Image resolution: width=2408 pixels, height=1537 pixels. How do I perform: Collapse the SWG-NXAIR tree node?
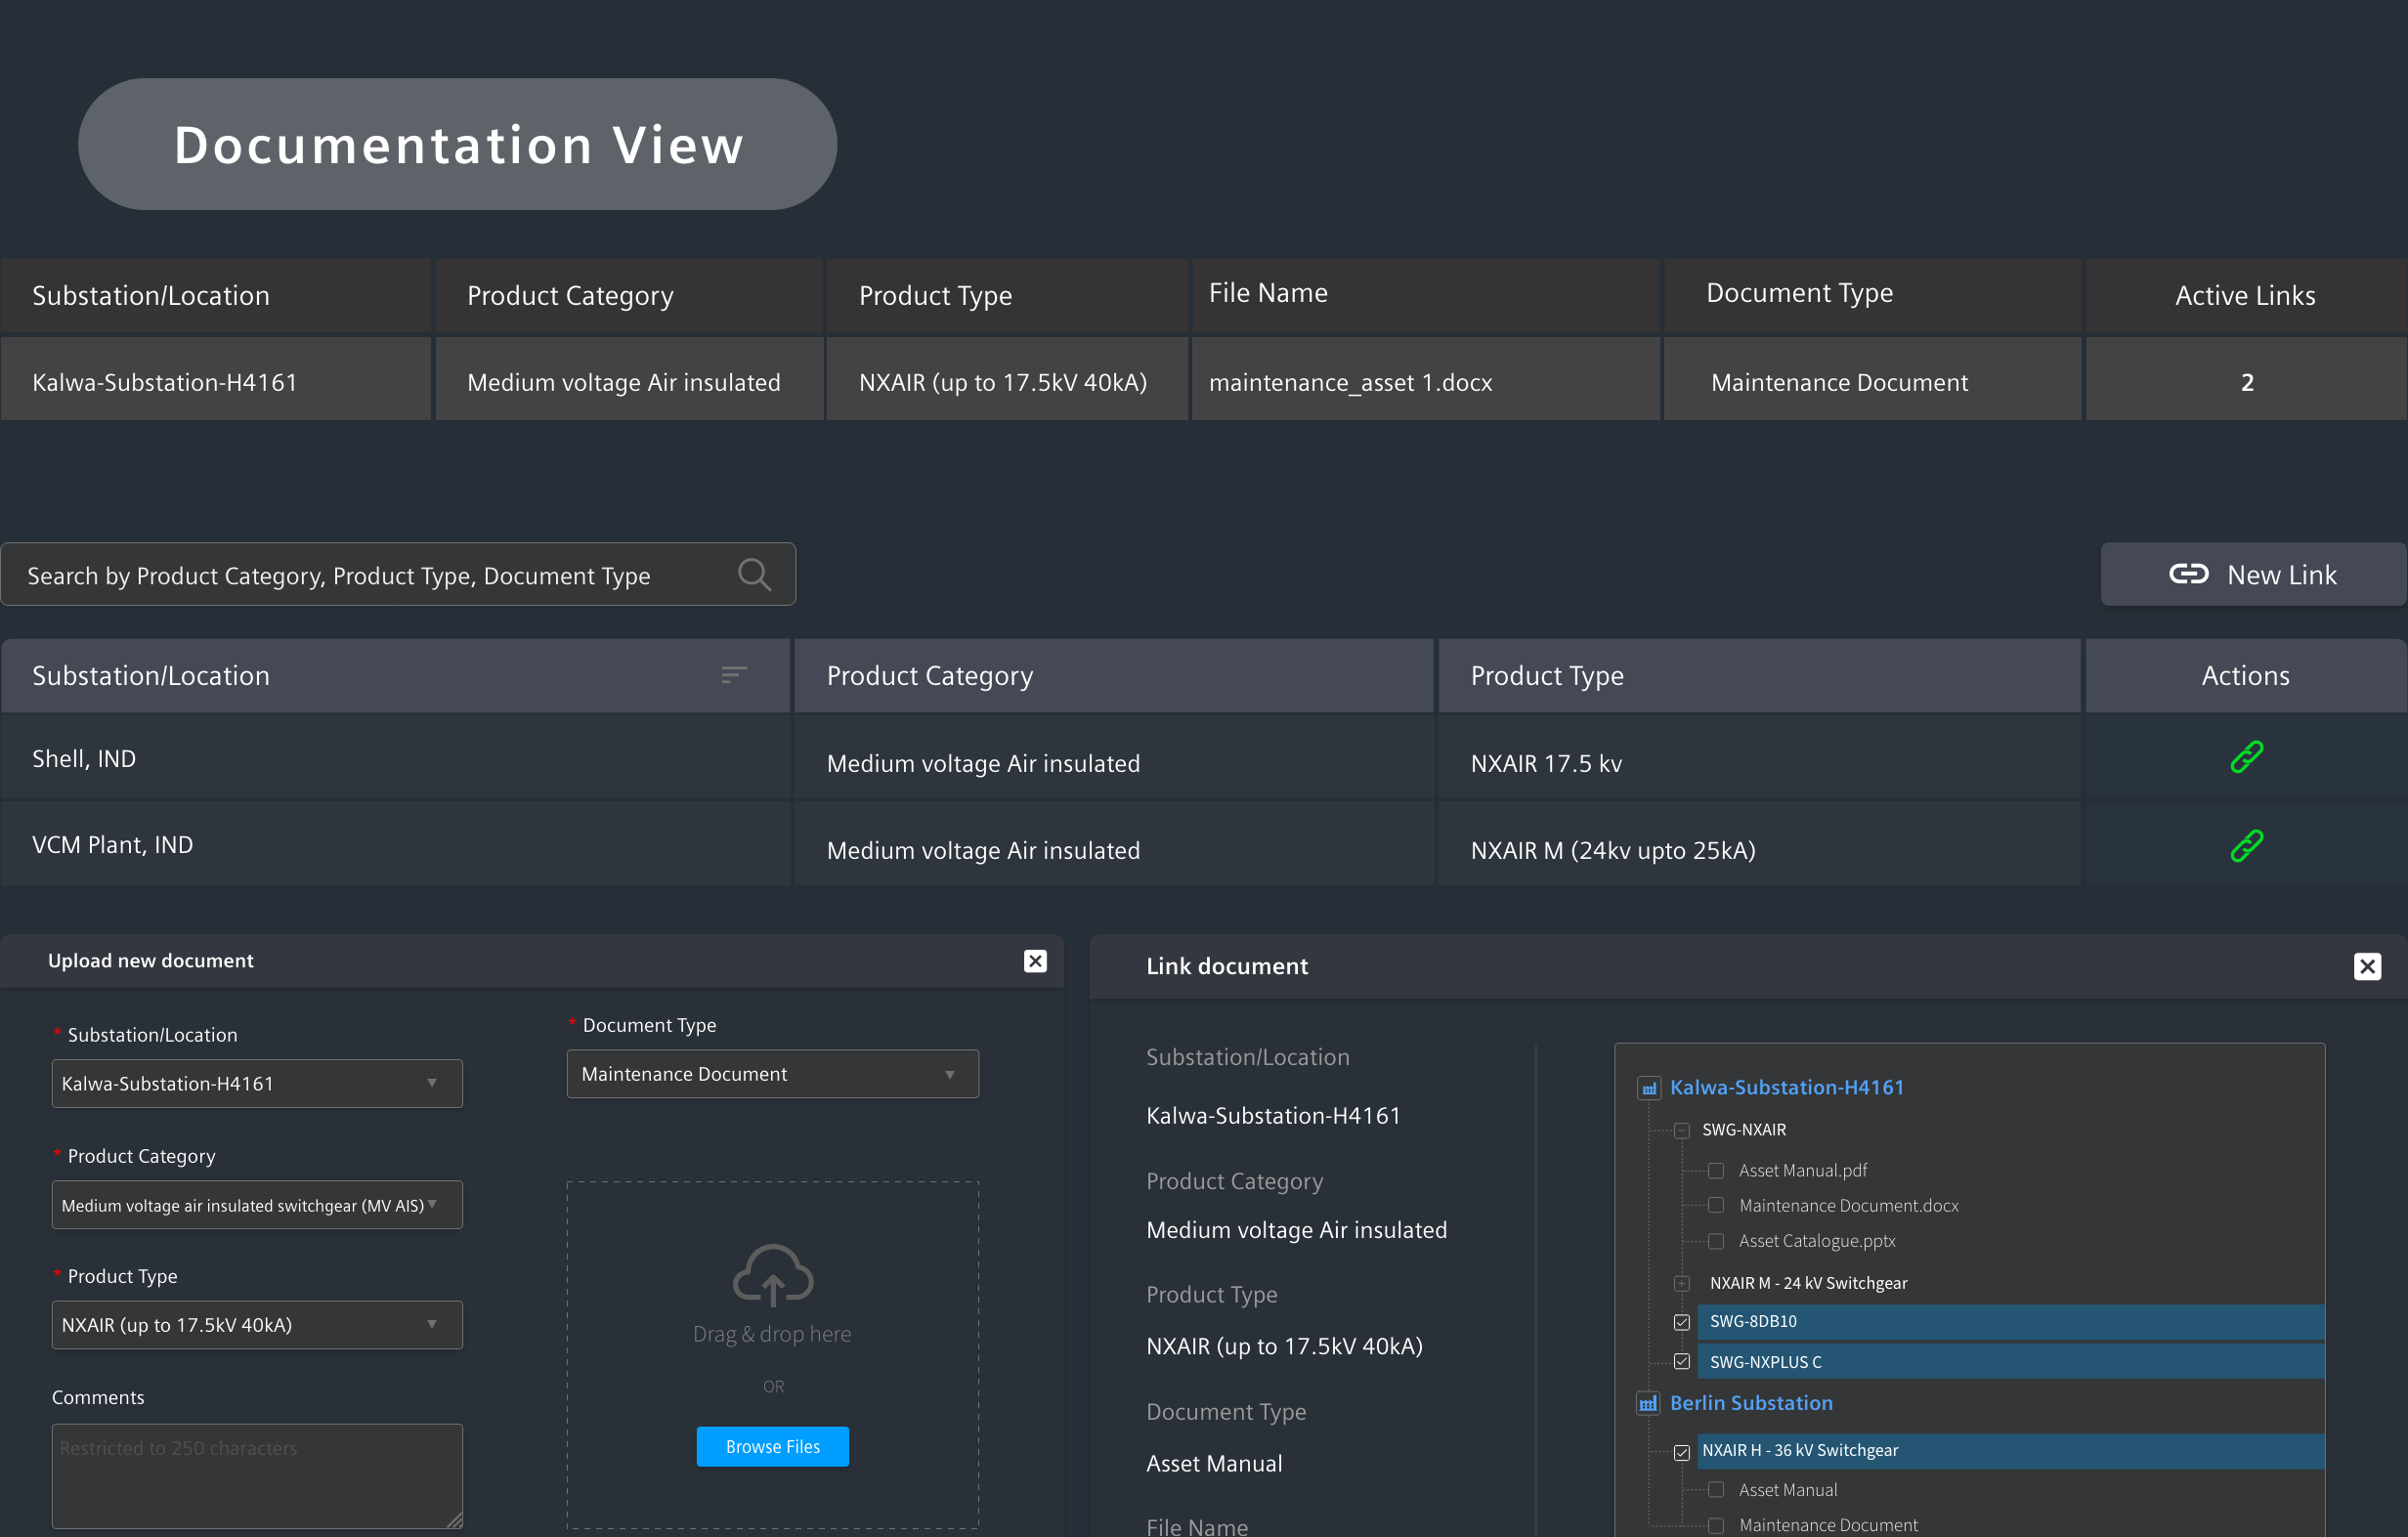pos(1682,1131)
